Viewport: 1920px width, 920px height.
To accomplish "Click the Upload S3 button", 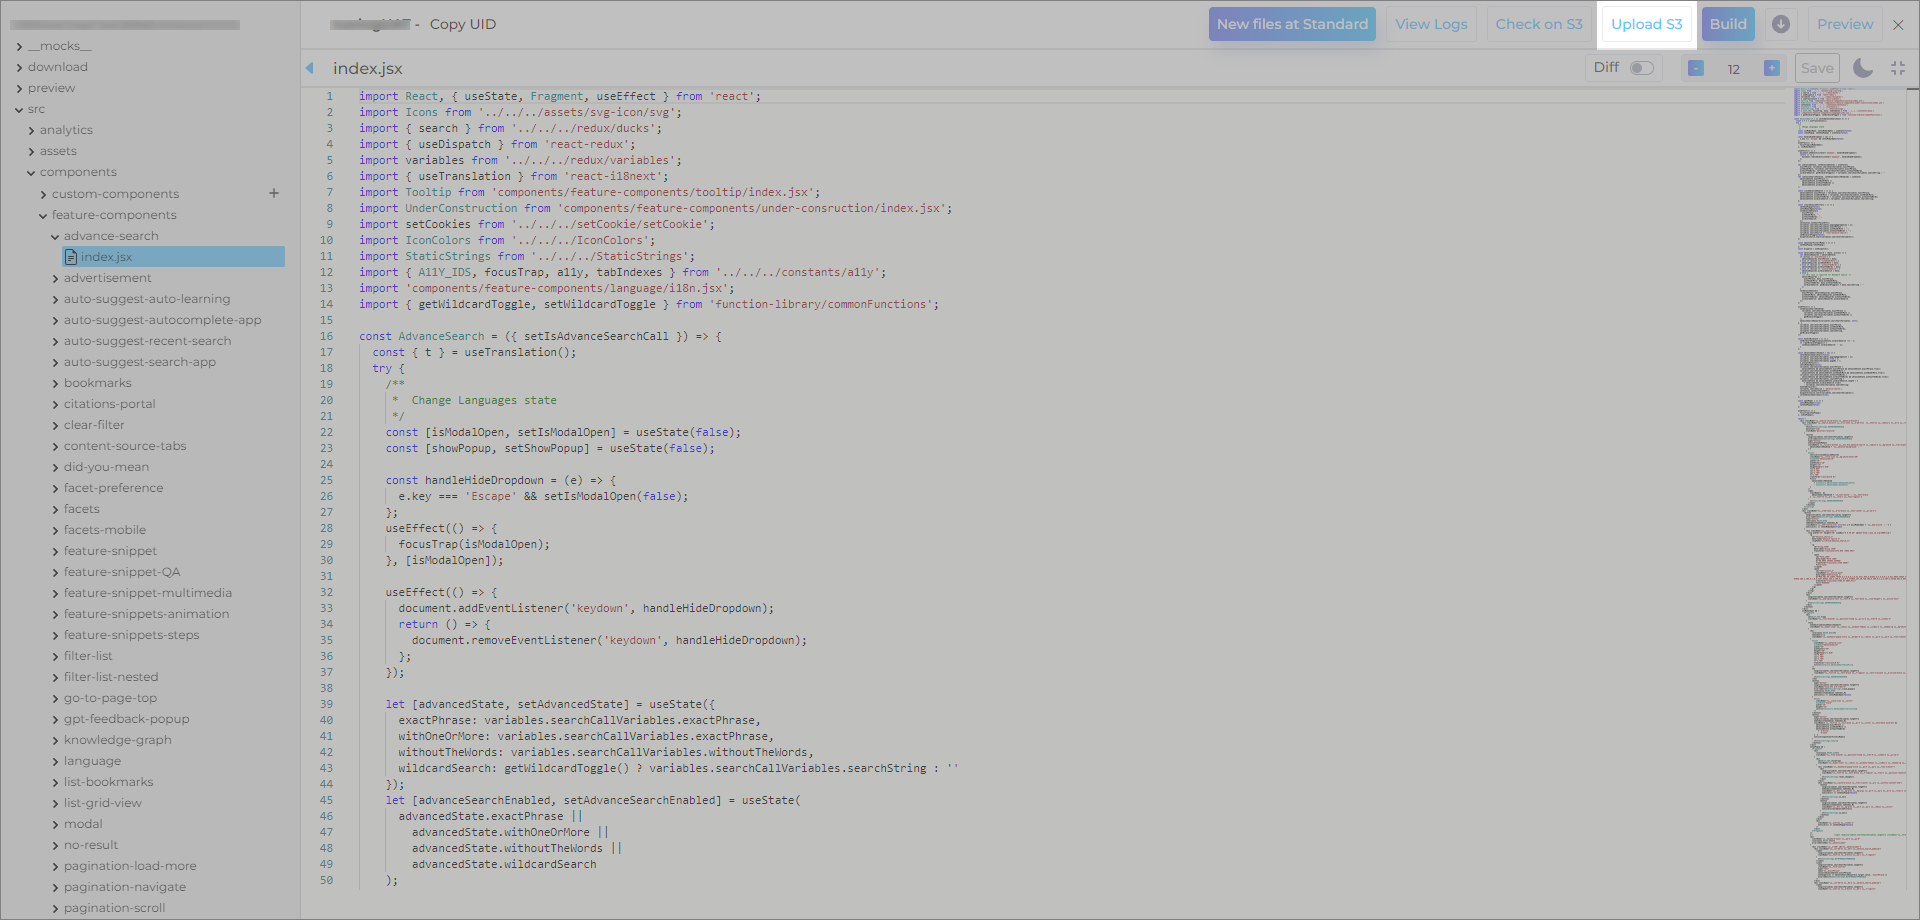I will [x=1646, y=24].
